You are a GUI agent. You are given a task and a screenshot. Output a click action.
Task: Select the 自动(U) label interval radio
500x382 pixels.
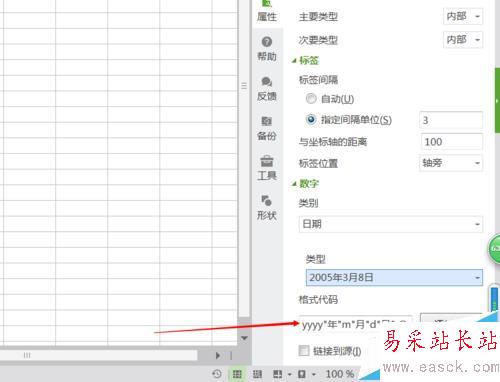(311, 99)
